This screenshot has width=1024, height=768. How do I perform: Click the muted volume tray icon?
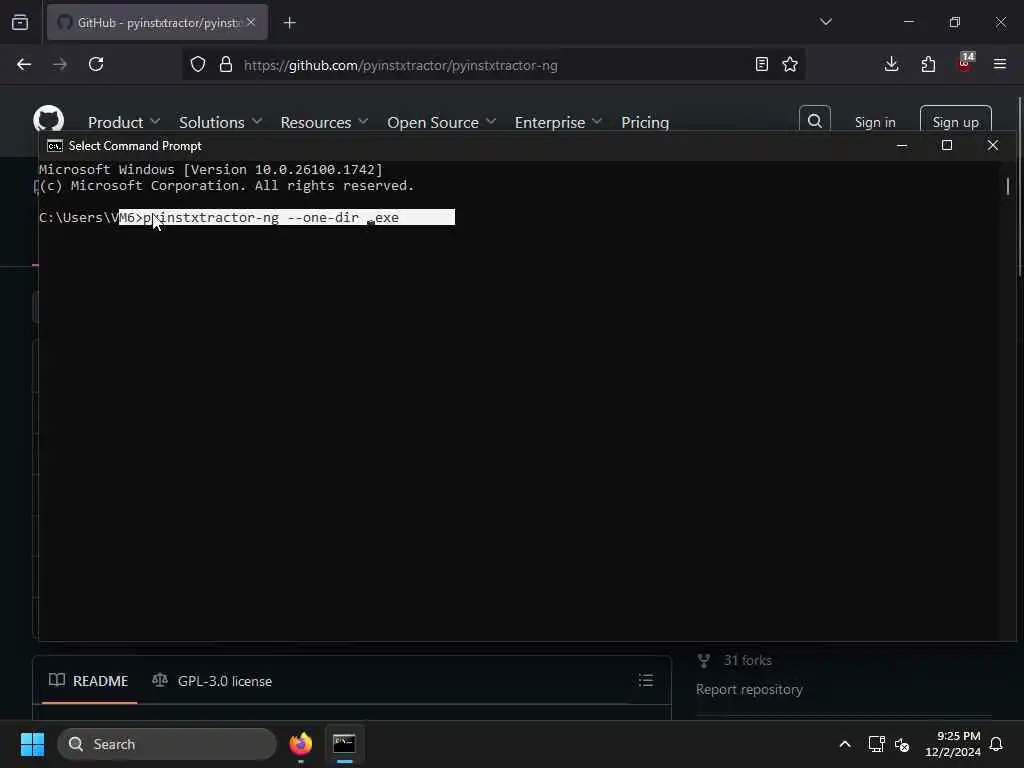pyautogui.click(x=903, y=744)
